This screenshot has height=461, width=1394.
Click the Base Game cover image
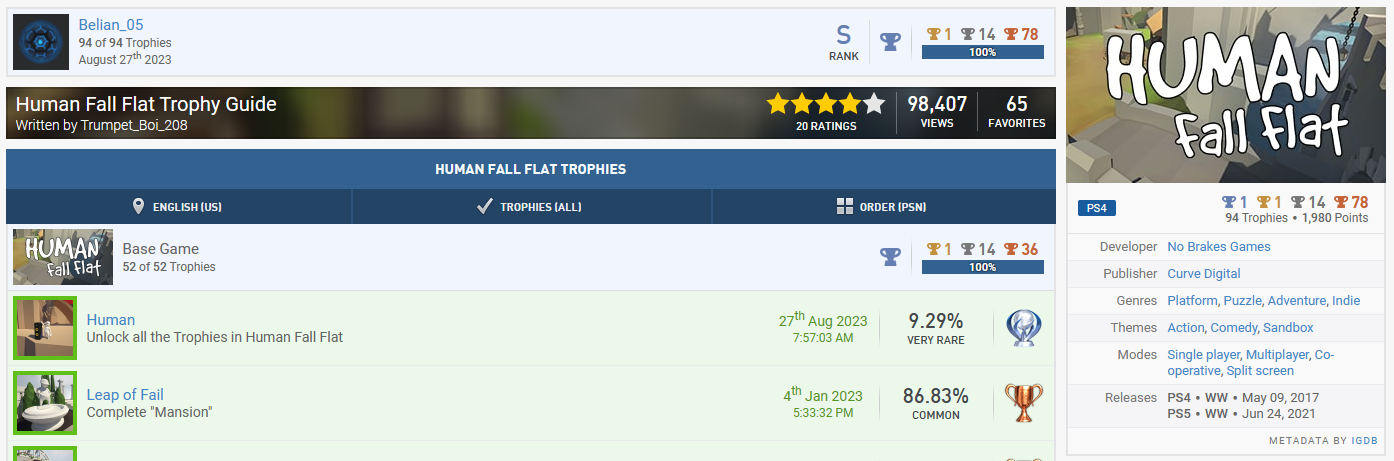[x=63, y=257]
